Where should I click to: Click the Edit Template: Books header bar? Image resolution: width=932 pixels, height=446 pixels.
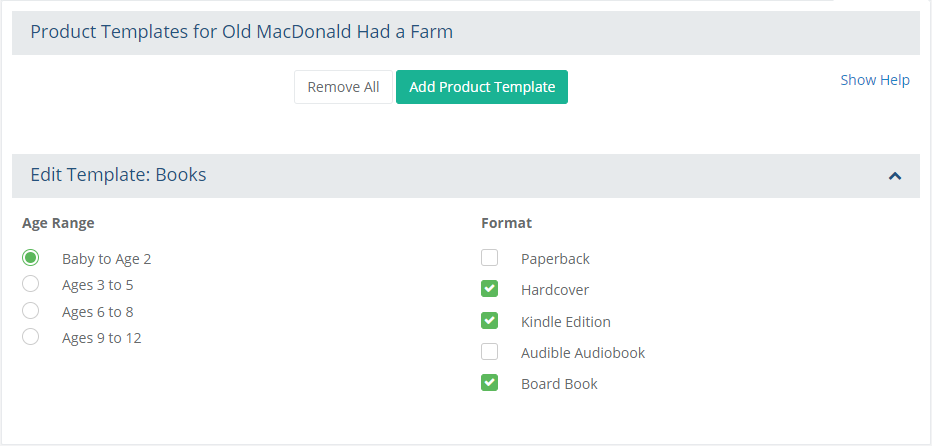click(465, 175)
